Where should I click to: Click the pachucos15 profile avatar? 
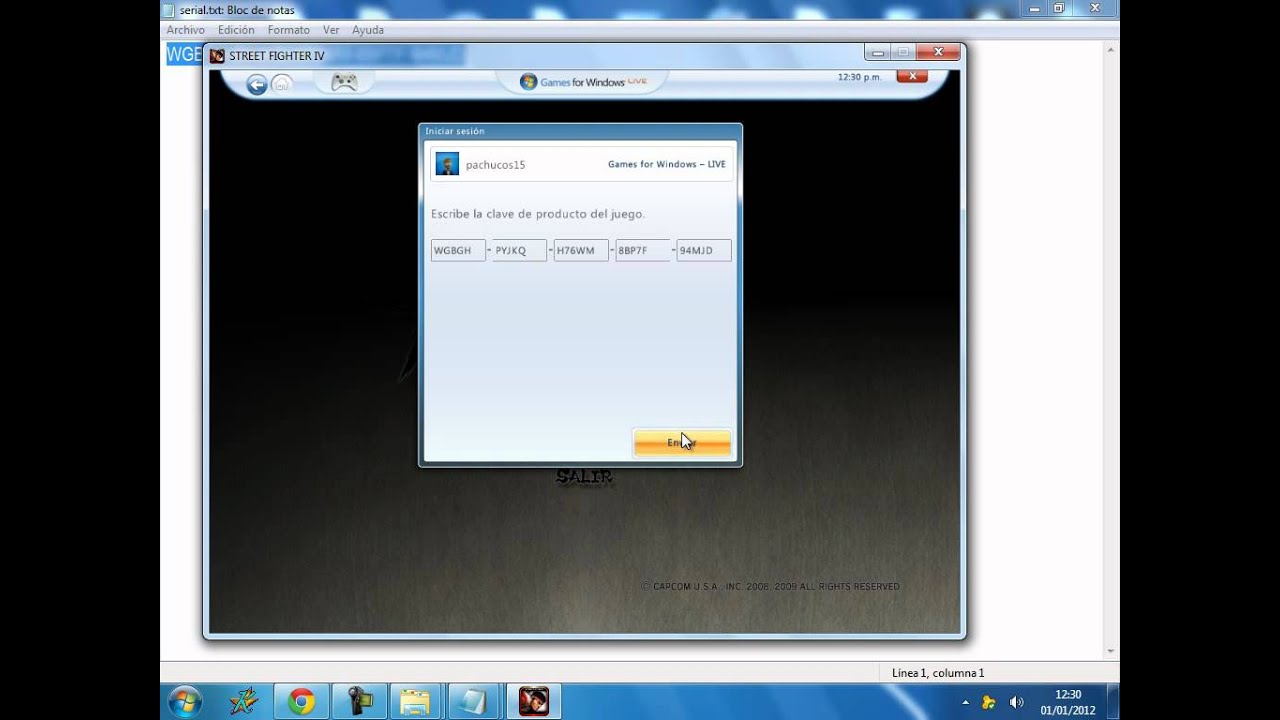point(447,164)
